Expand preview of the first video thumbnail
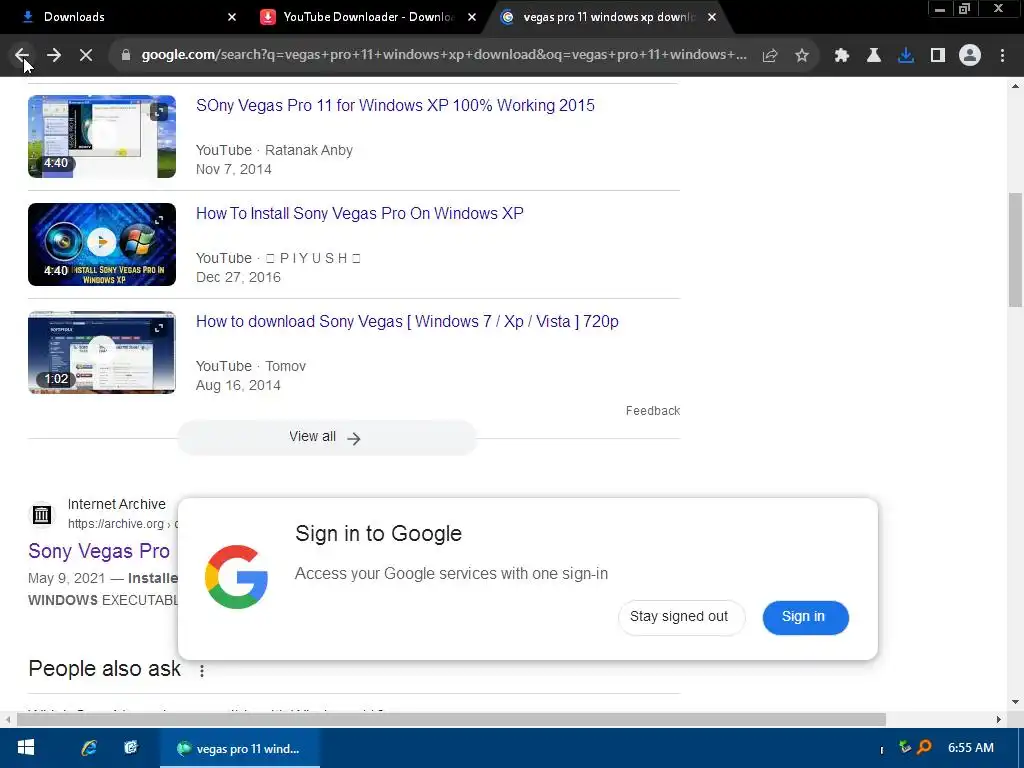1024x768 pixels. click(x=159, y=112)
